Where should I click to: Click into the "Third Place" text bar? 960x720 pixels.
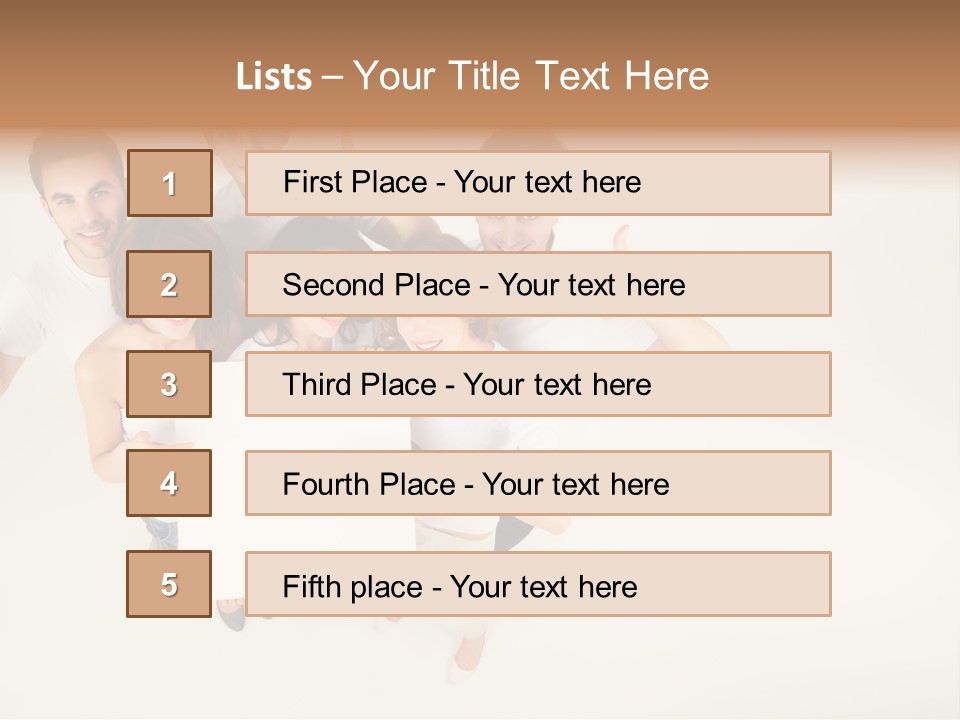[x=538, y=384]
